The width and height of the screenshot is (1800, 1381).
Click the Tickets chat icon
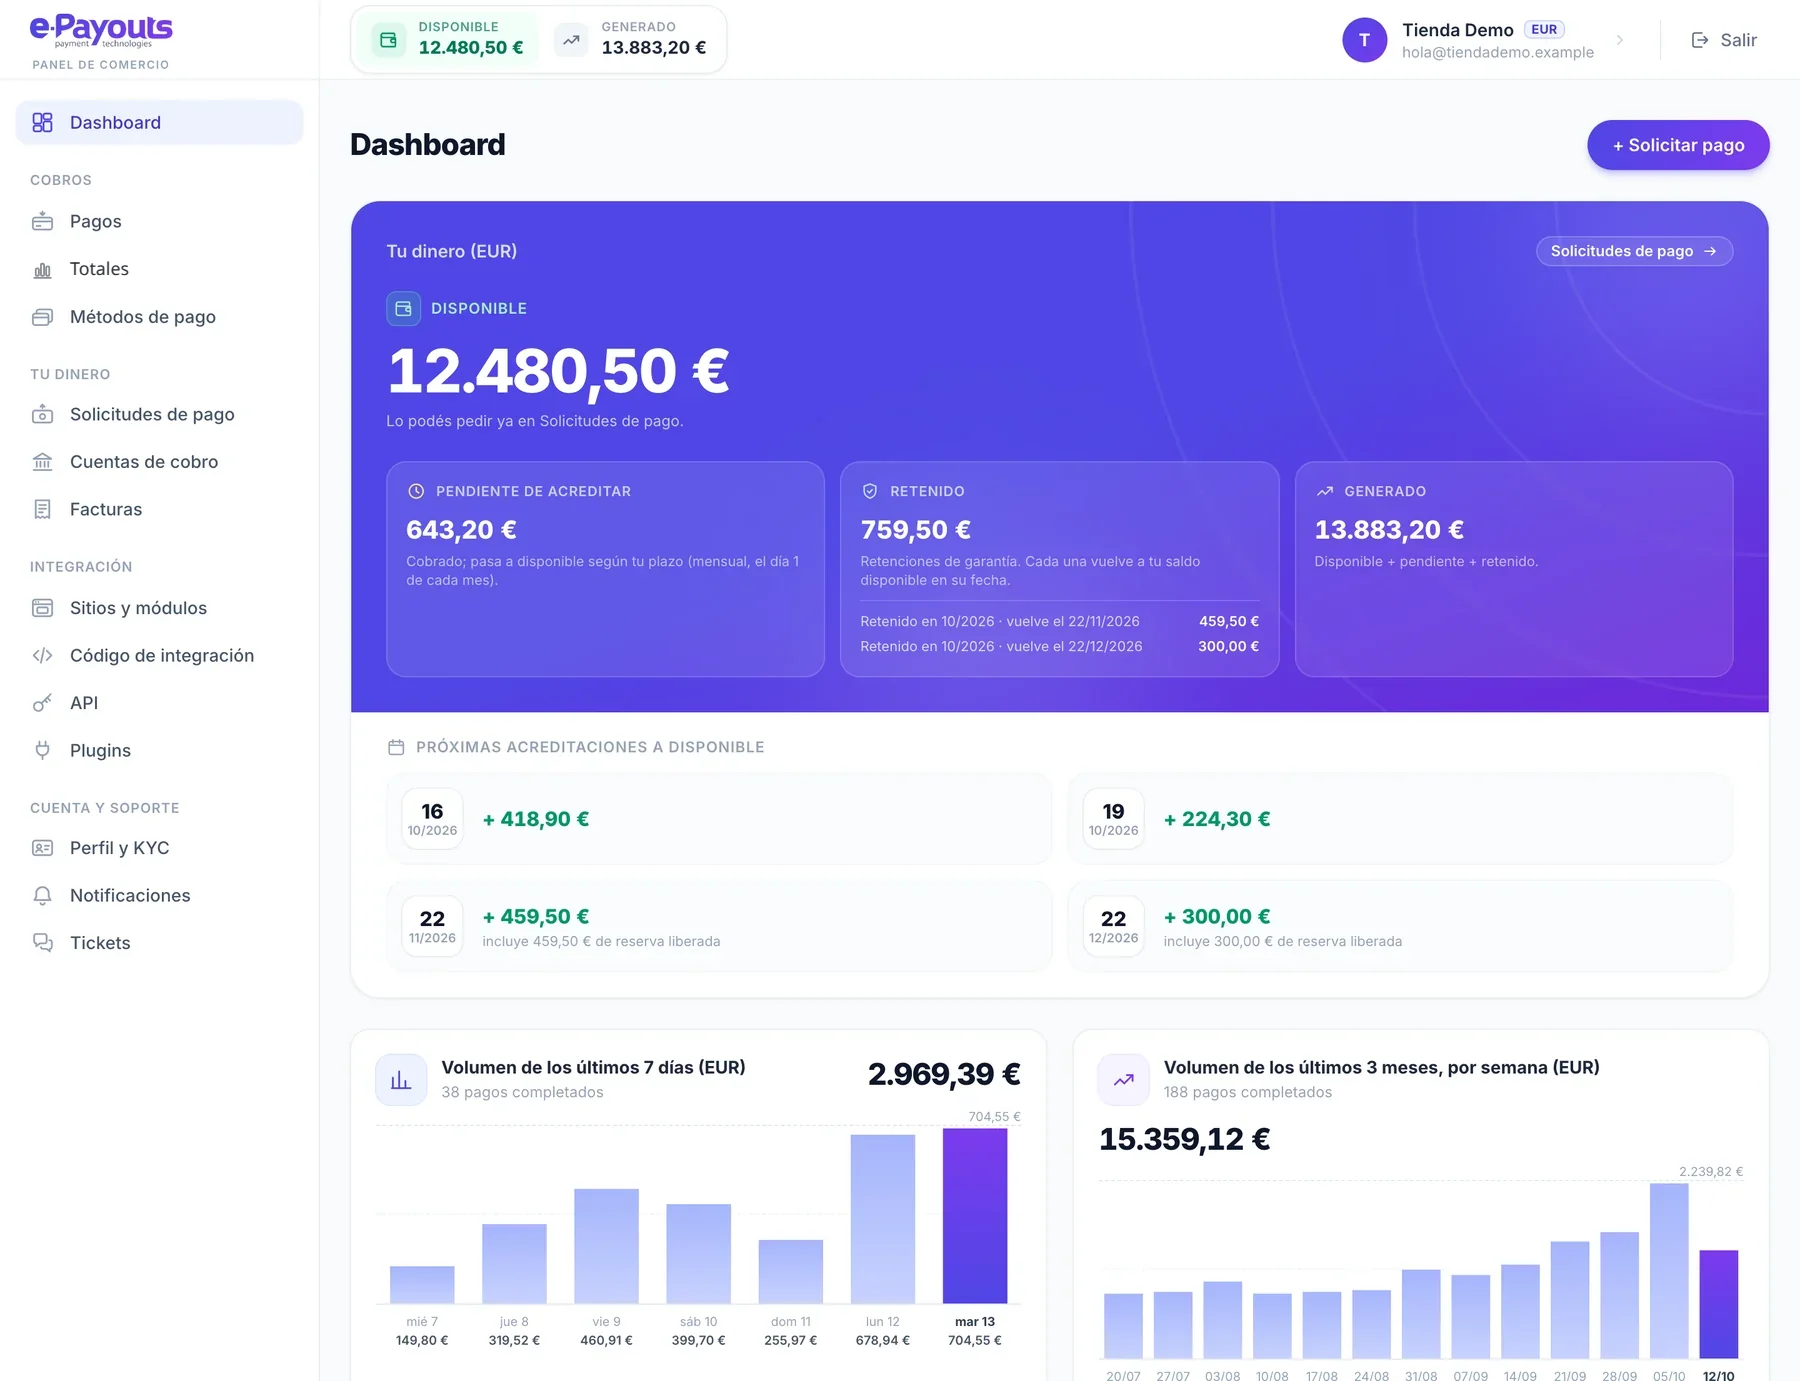[x=42, y=943]
